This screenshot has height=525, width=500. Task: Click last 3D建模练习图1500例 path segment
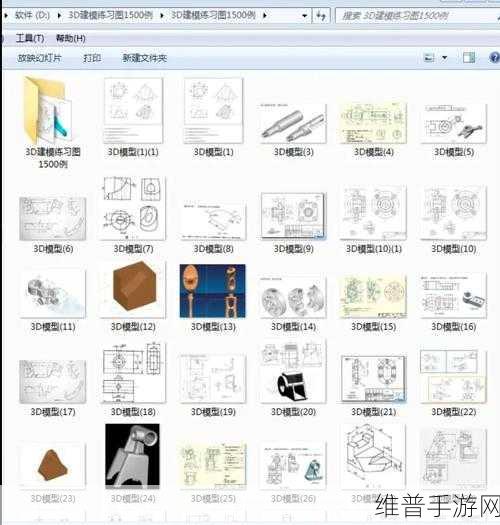click(213, 15)
